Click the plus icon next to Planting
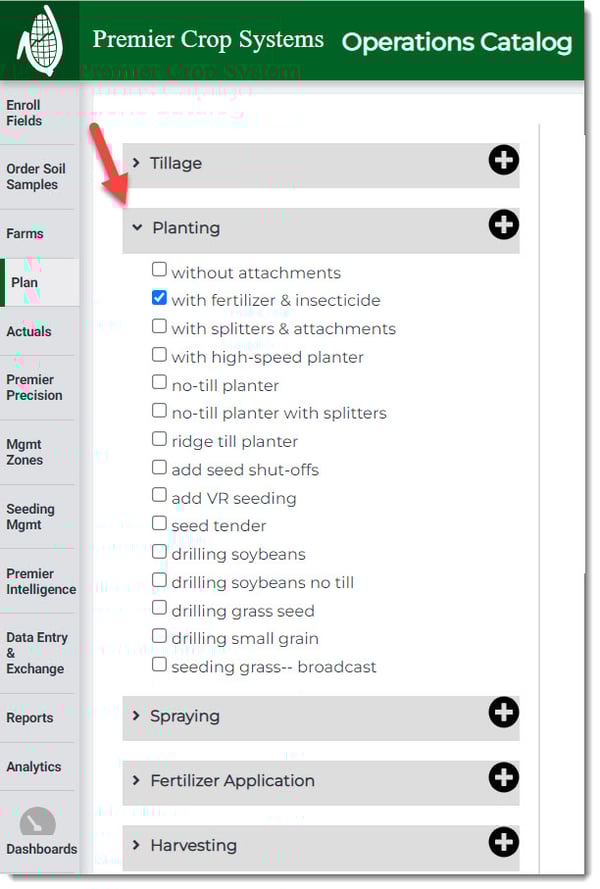The width and height of the screenshot is (600, 889). click(503, 225)
